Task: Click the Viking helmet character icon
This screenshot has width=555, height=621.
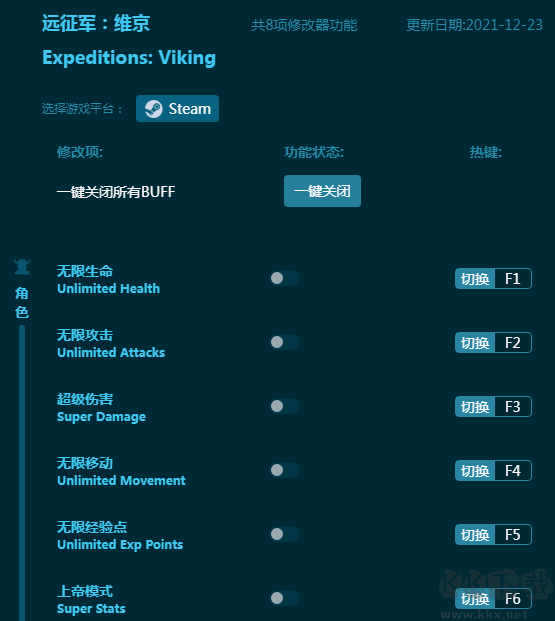Action: (22, 267)
